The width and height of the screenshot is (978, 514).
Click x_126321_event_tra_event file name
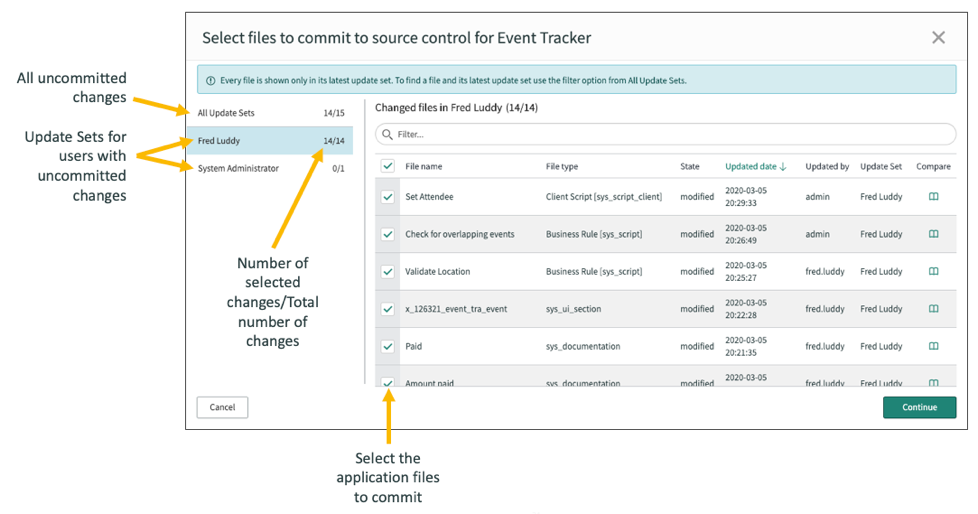tap(456, 309)
